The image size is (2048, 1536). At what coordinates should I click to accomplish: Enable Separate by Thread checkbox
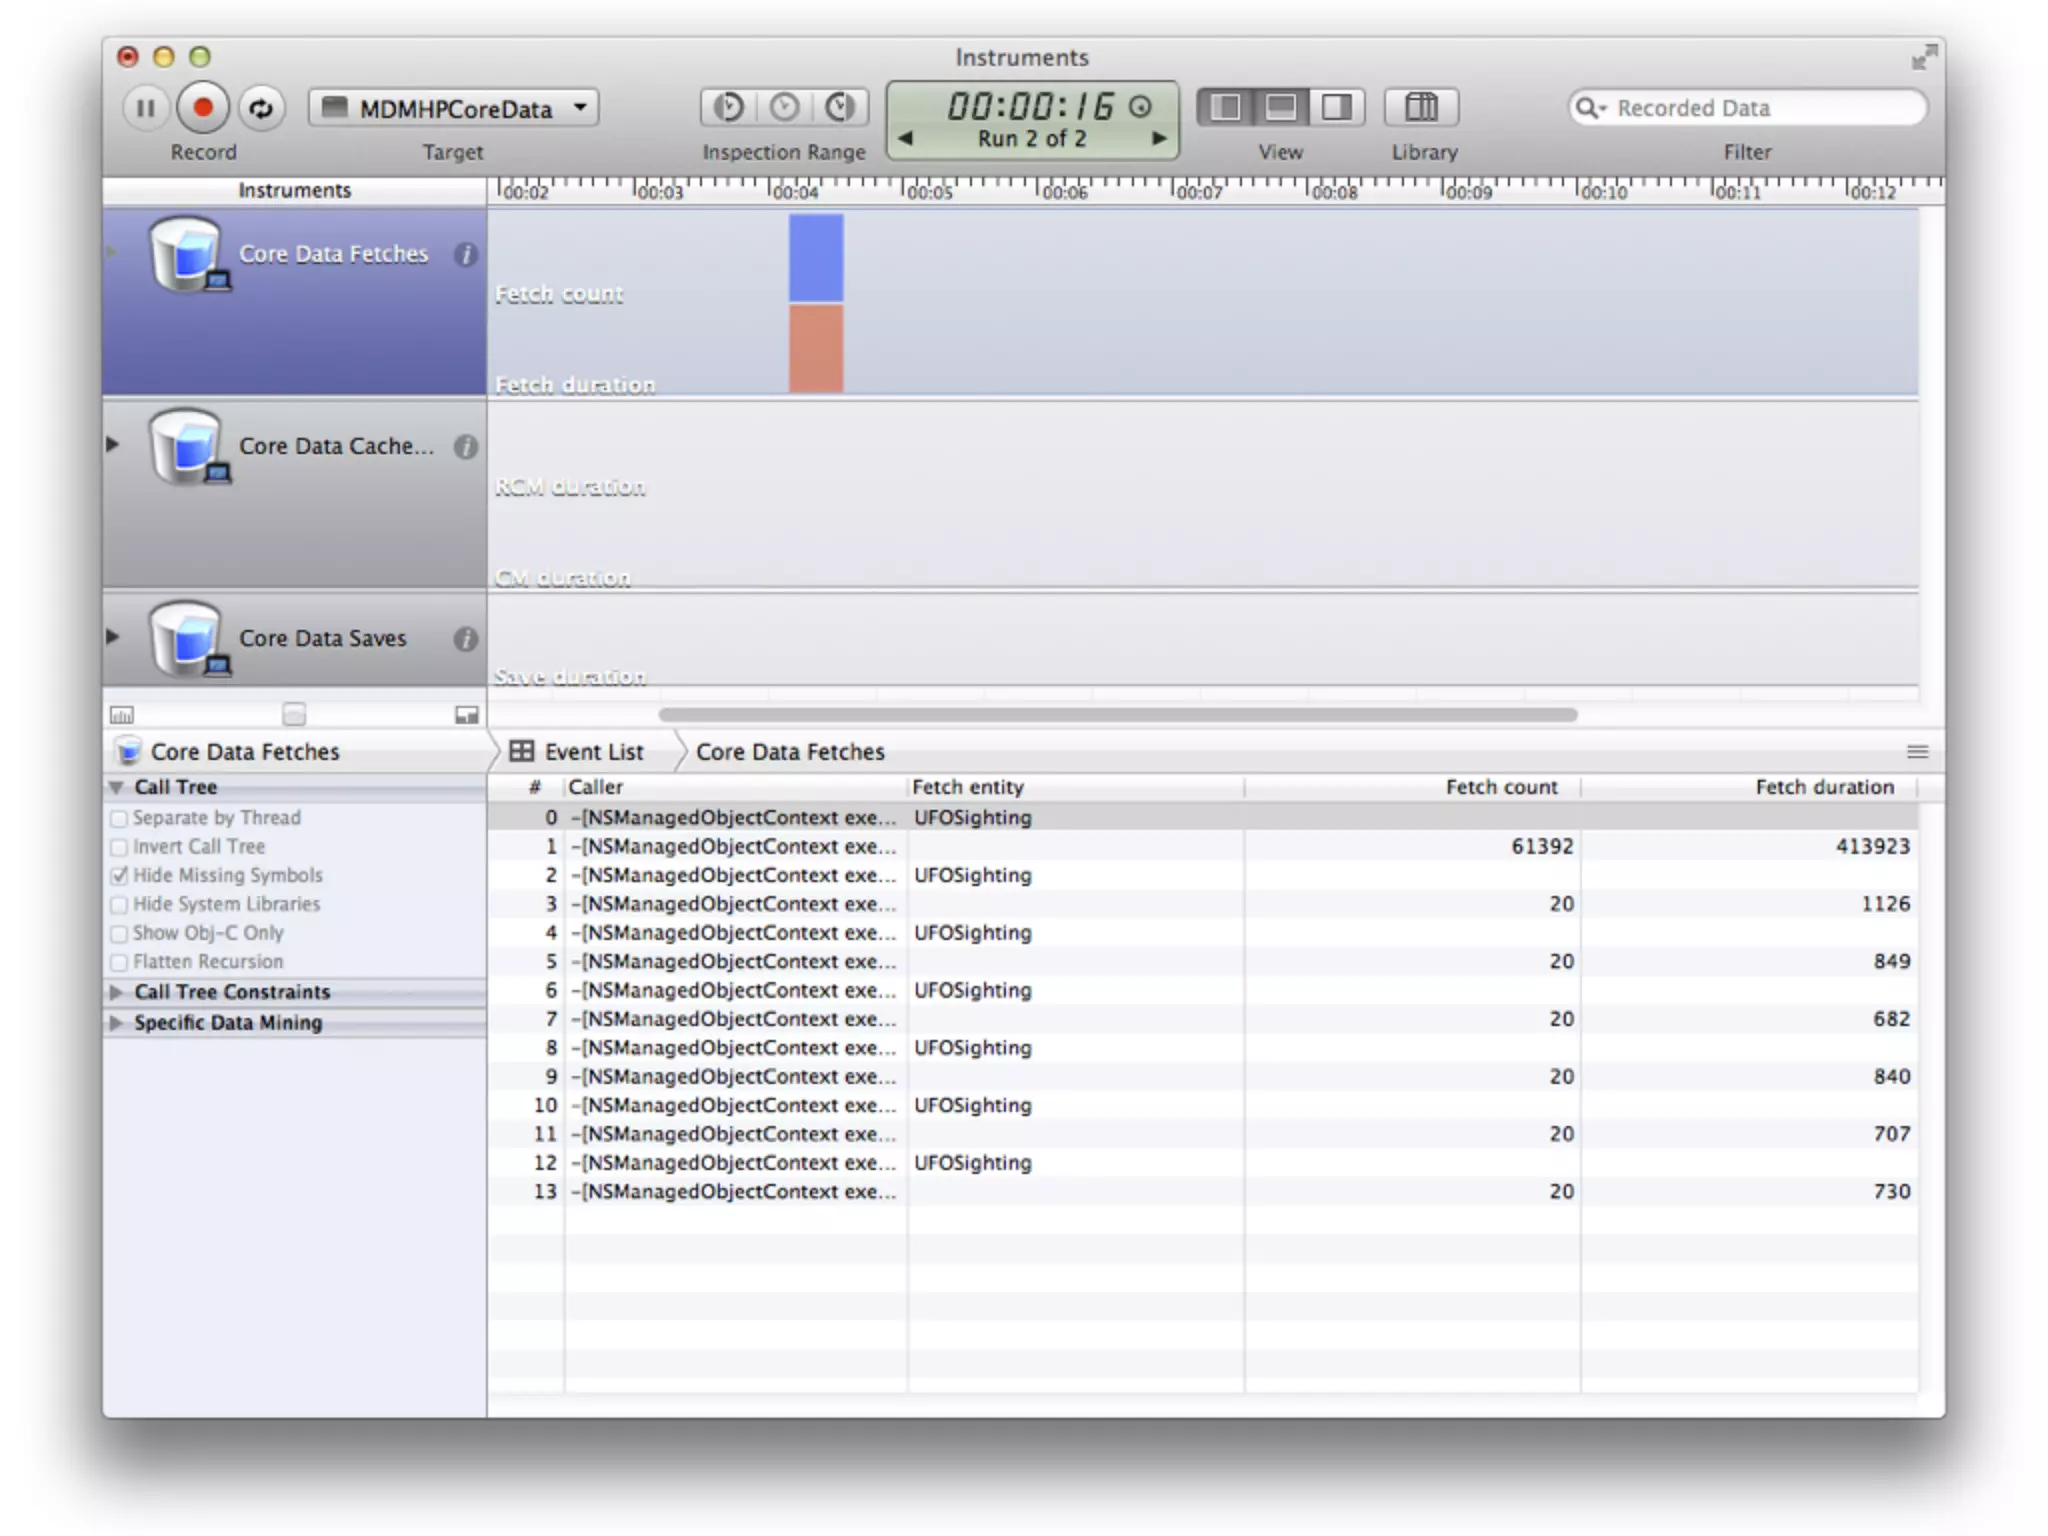click(120, 818)
